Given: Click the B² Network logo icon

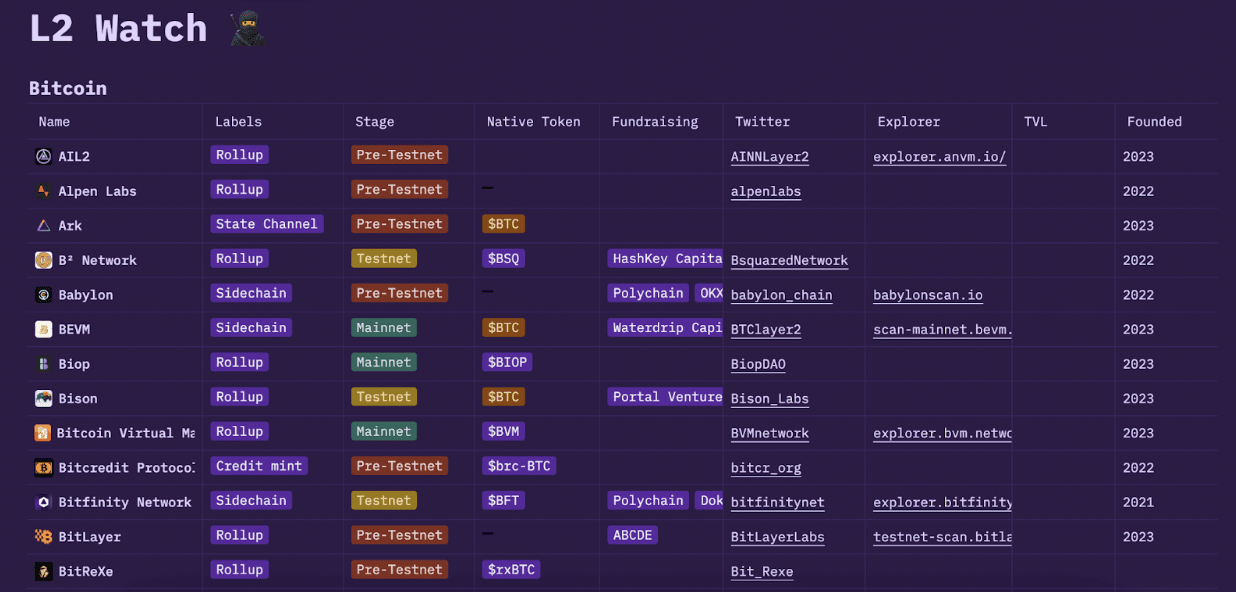Looking at the screenshot, I should point(43,260).
